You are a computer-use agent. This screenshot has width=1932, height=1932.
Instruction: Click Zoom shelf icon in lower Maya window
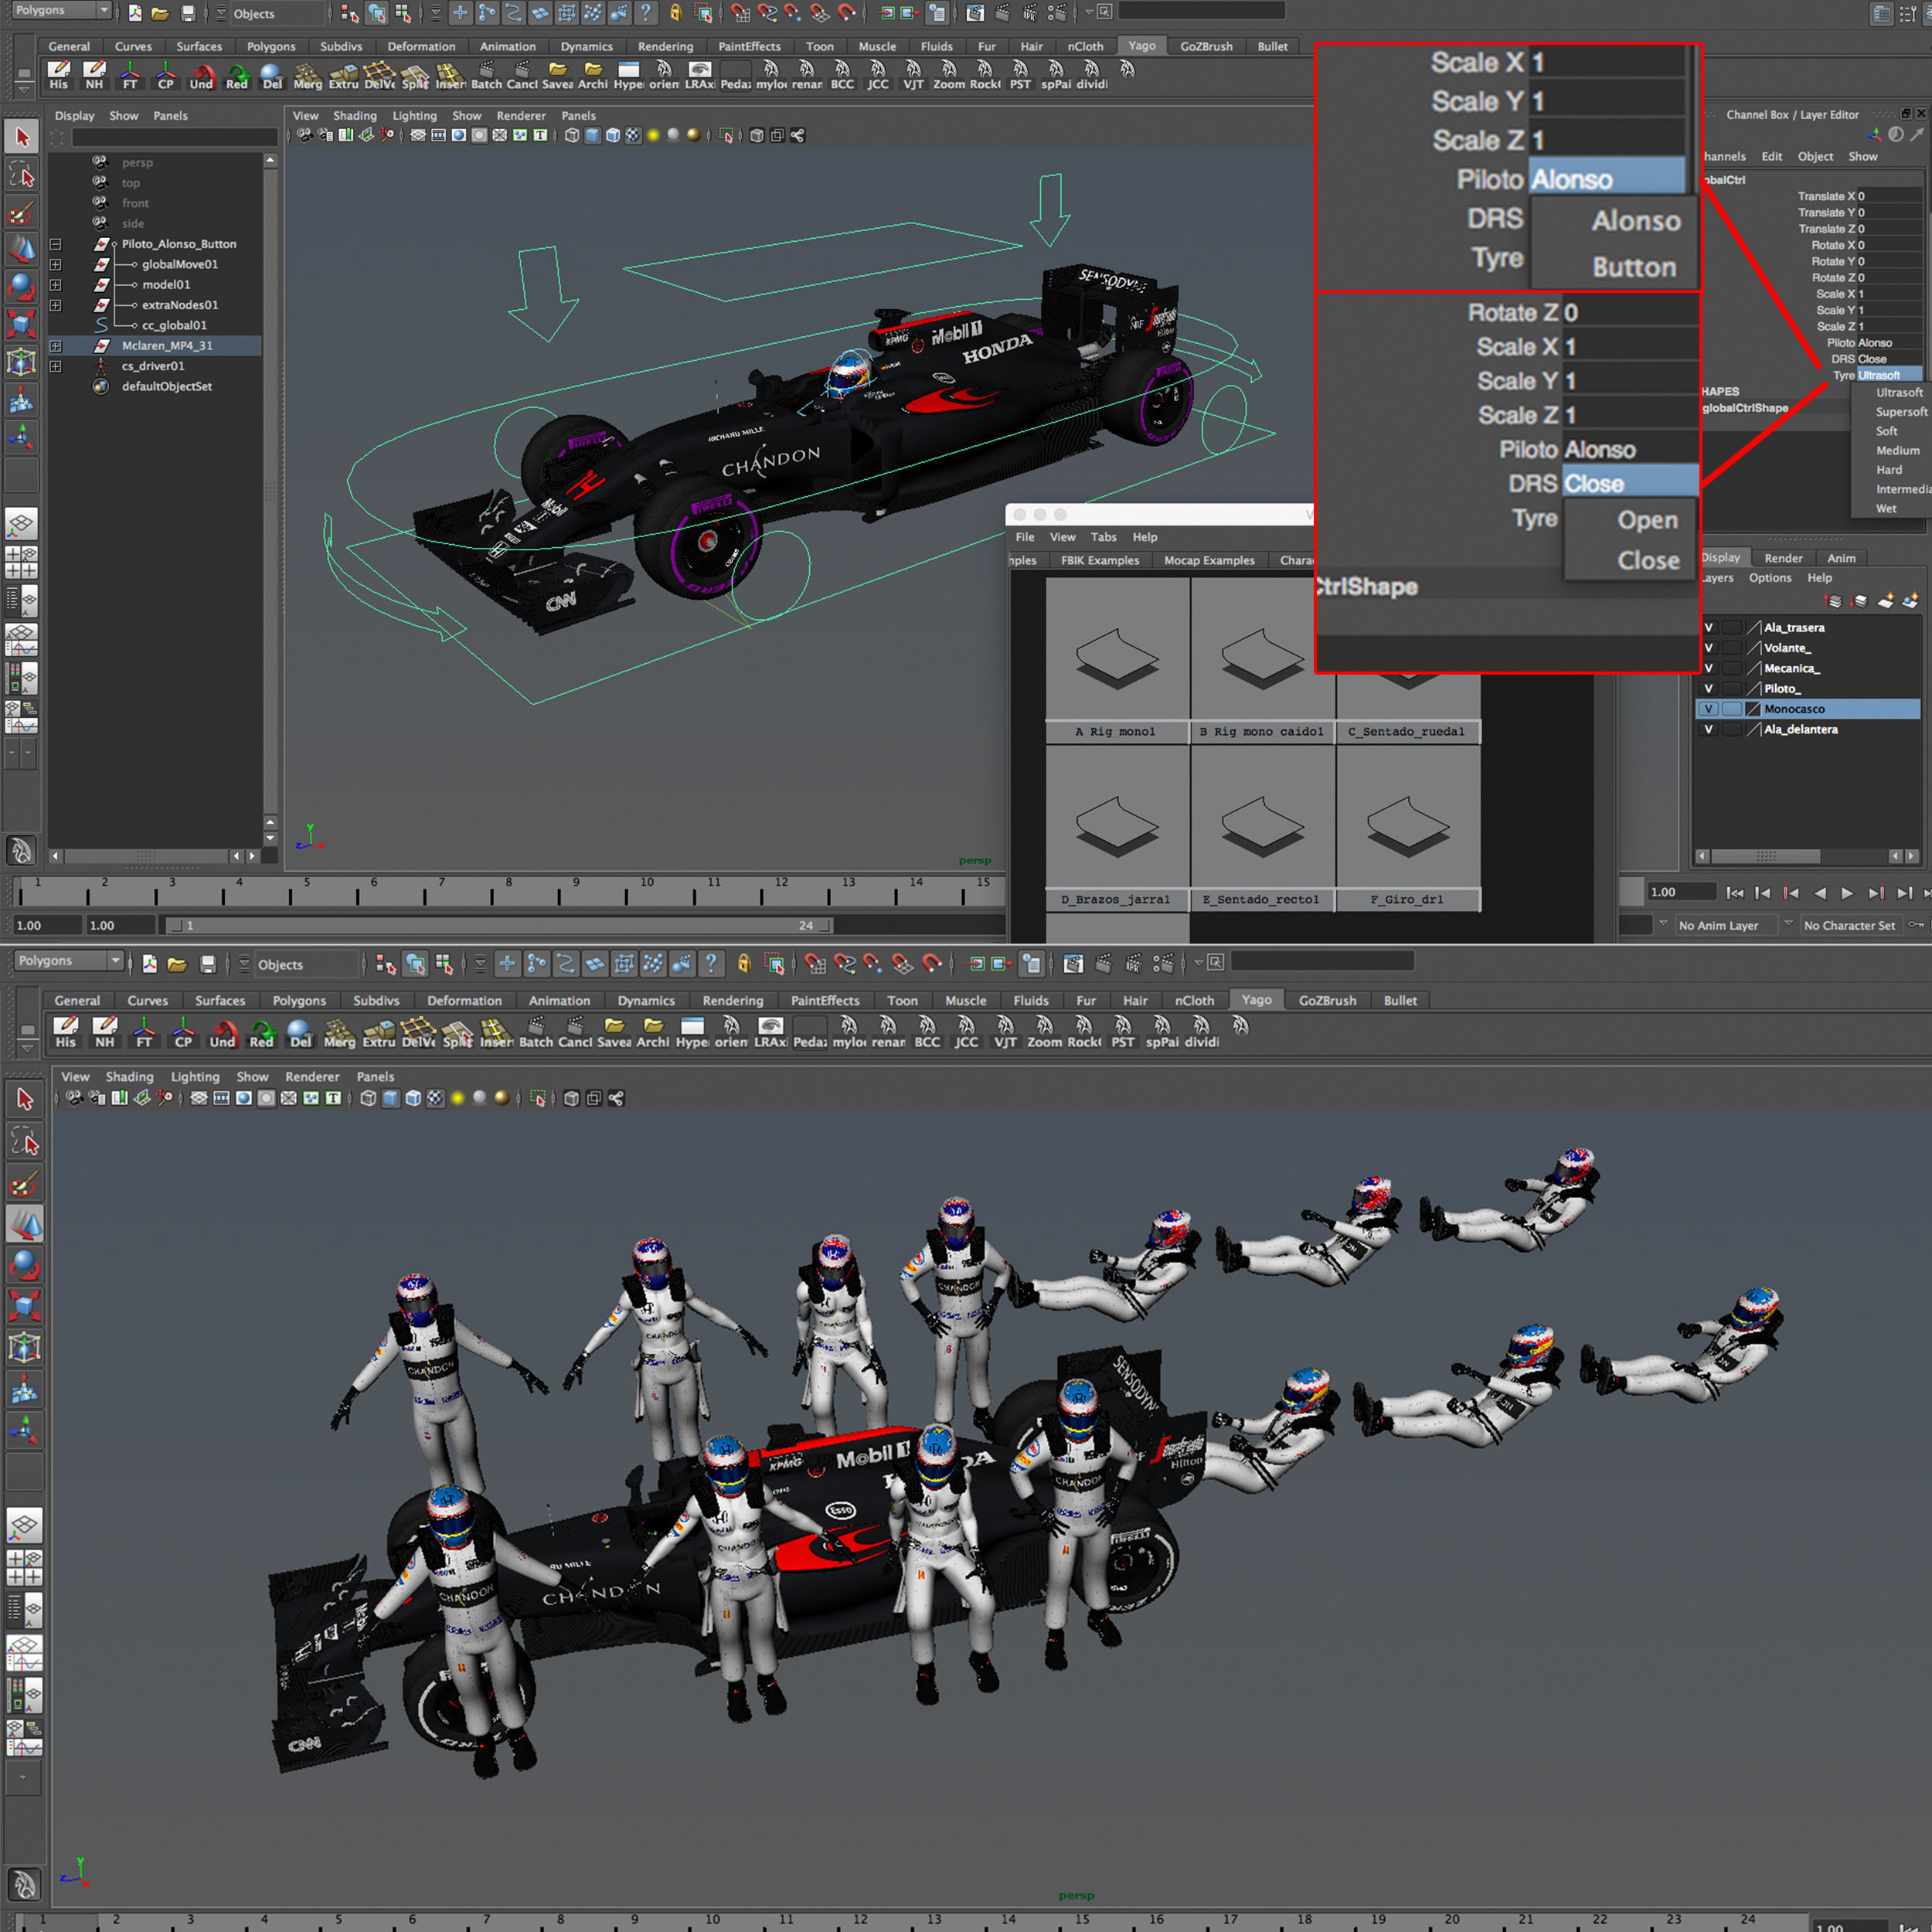click(1044, 1032)
